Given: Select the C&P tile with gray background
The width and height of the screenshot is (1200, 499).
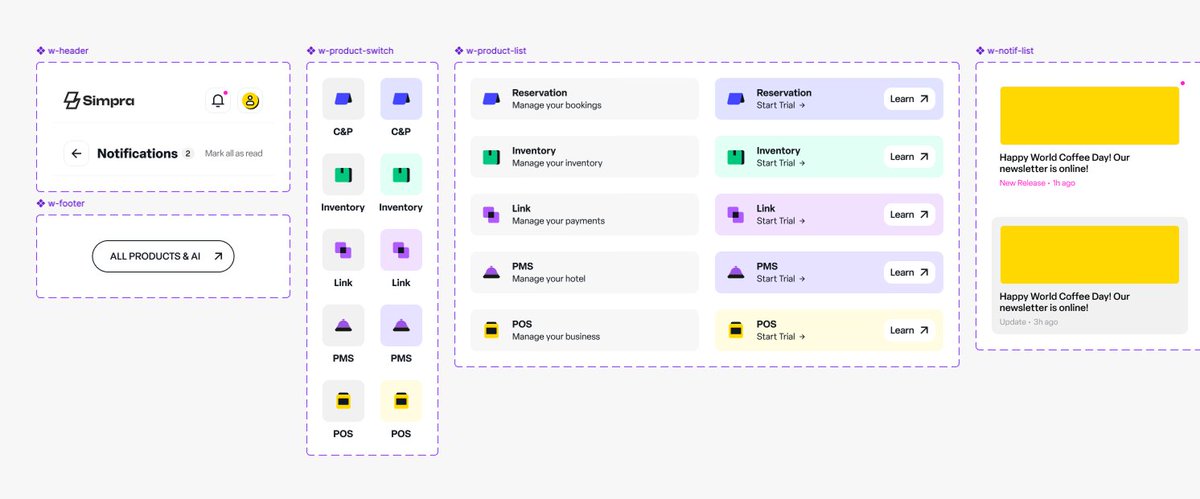Looking at the screenshot, I should 343,99.
